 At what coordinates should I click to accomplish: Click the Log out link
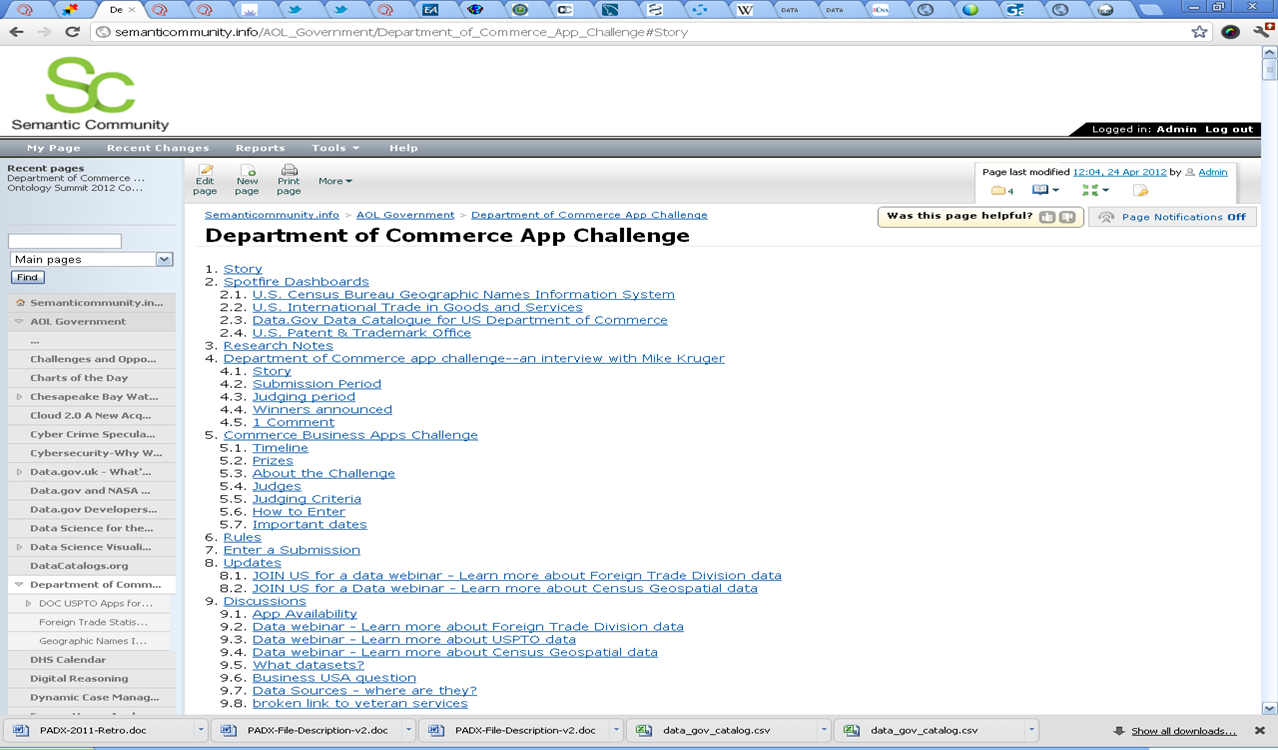click(x=1229, y=129)
